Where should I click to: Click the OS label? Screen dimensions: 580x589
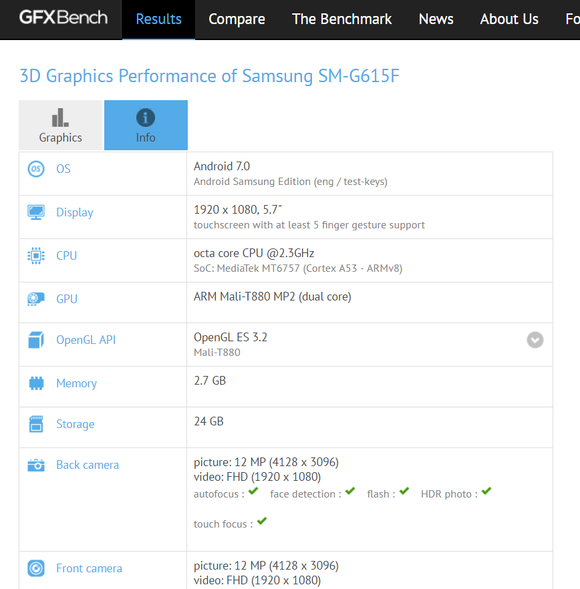coord(63,169)
